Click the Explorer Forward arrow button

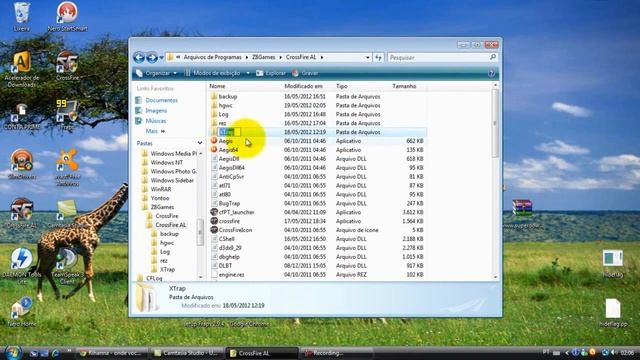(152, 58)
